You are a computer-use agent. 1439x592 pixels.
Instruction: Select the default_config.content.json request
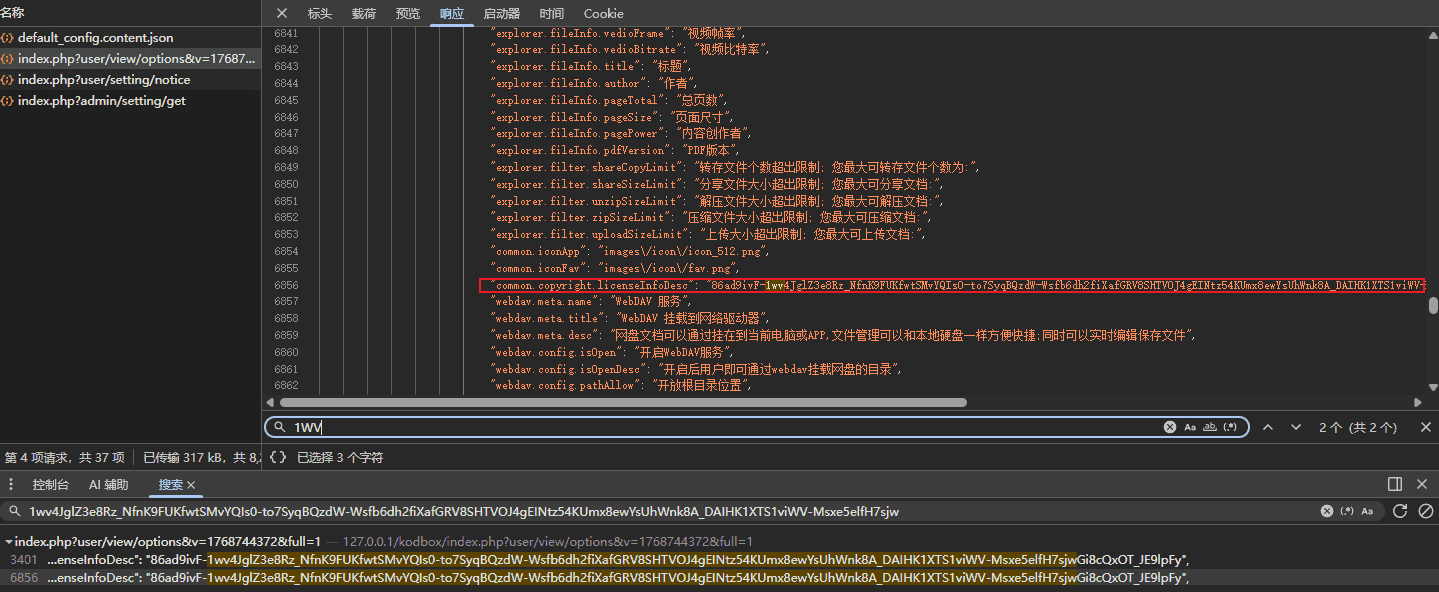(95, 38)
